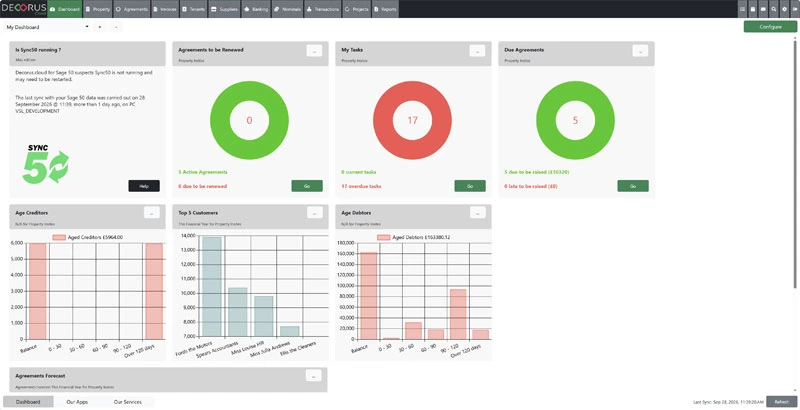Click '0 due to be renewed' text

(x=203, y=186)
